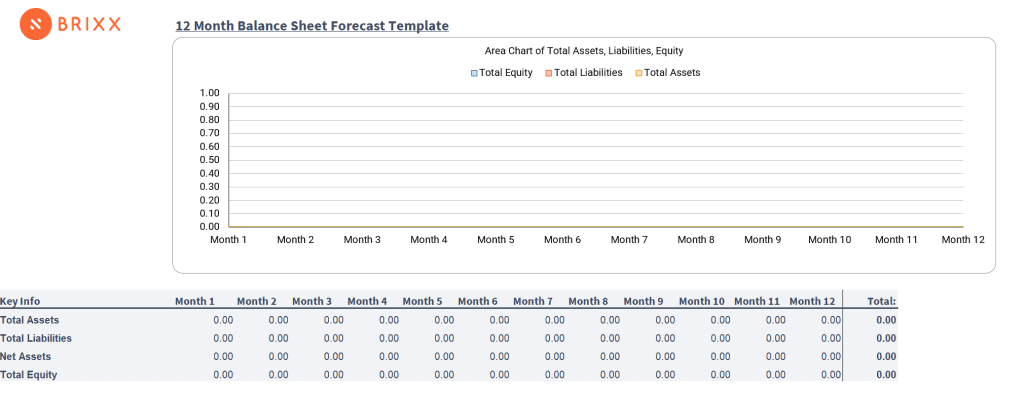Click the Month 12 label on chart x-axis
The width and height of the screenshot is (1024, 398).
click(963, 240)
